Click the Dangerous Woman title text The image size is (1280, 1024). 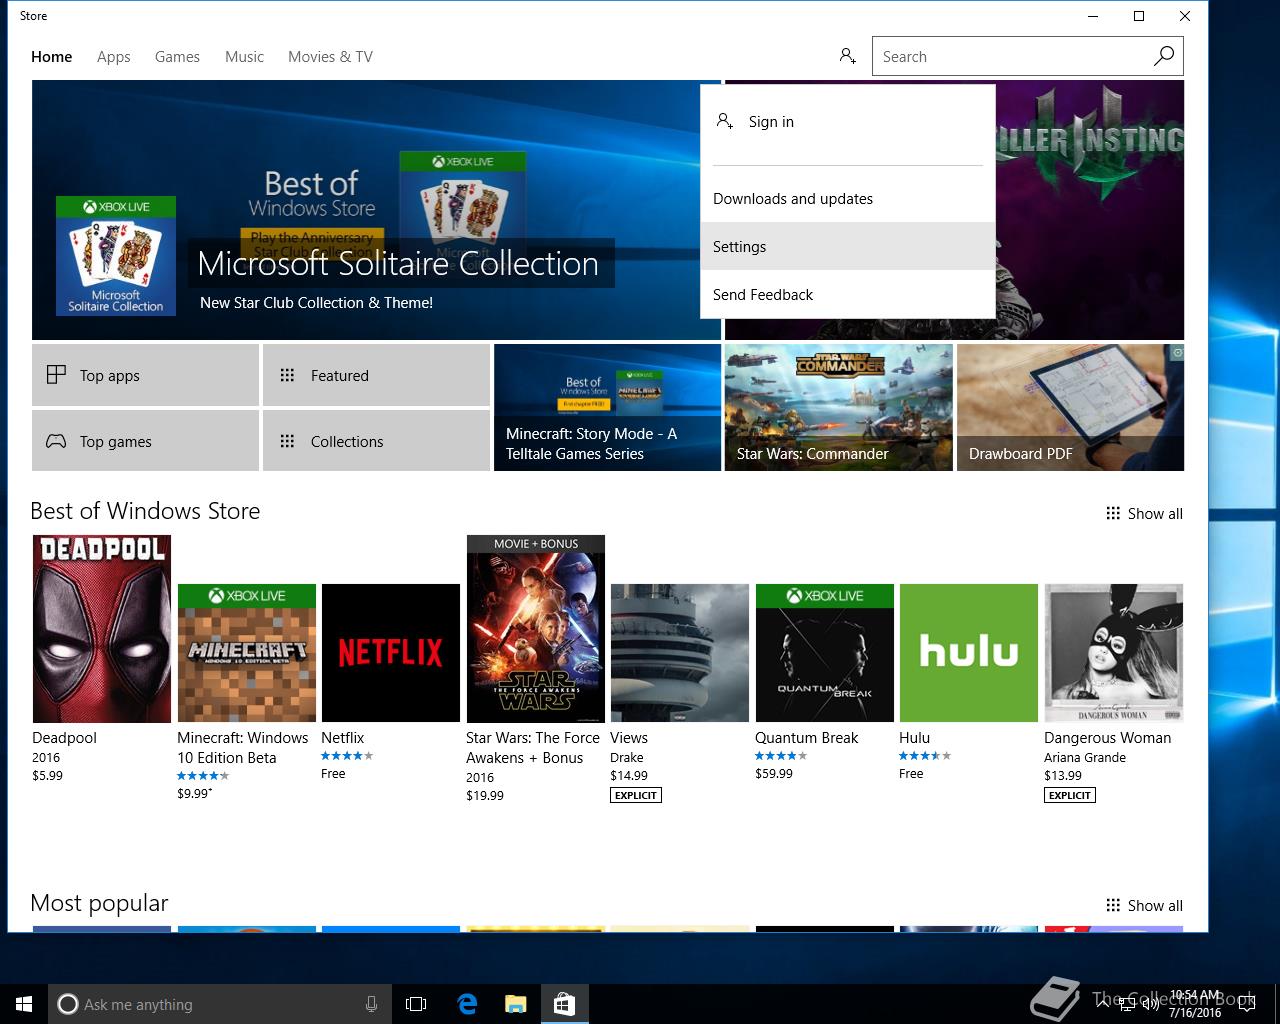(x=1107, y=737)
